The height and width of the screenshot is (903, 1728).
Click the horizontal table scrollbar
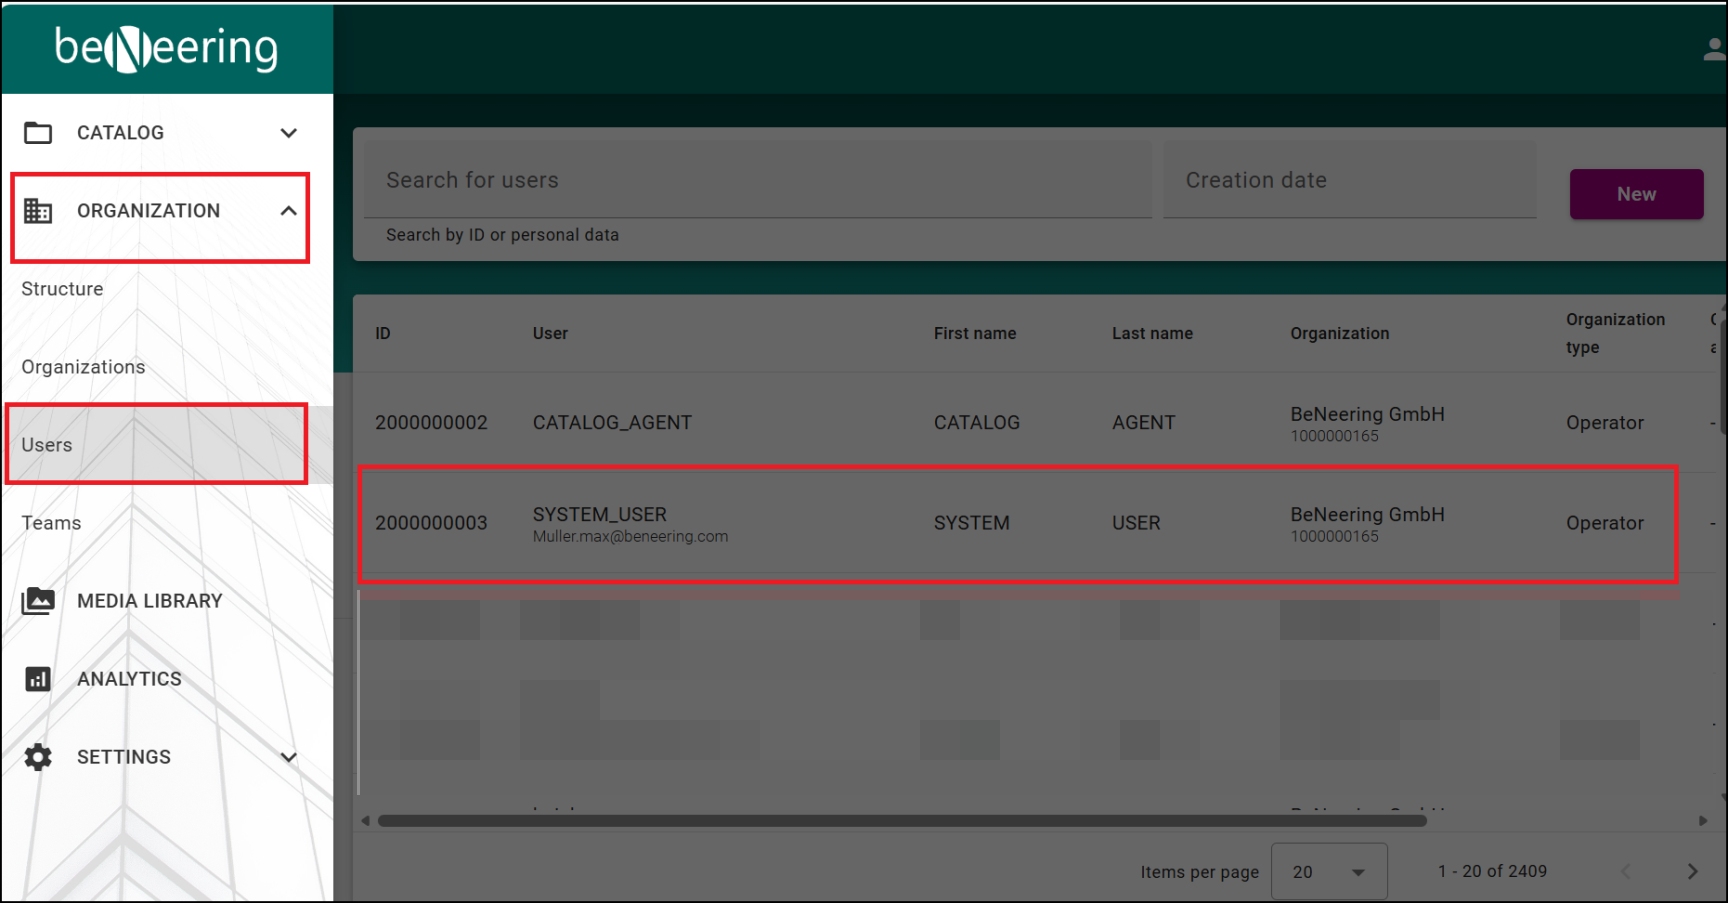(x=902, y=821)
